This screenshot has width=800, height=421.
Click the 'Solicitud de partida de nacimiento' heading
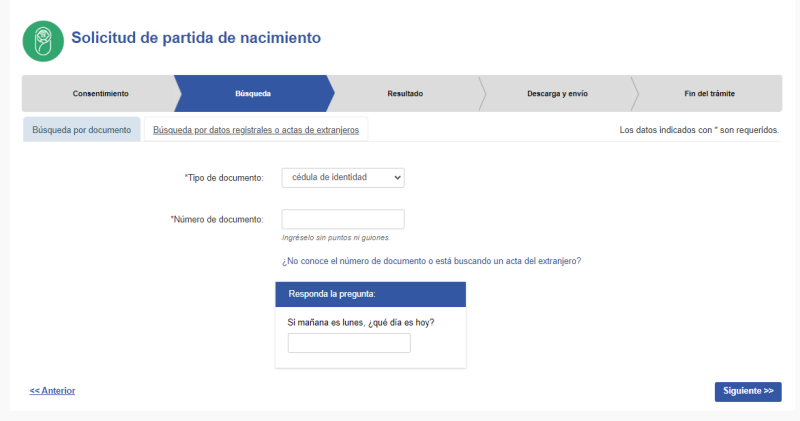[196, 38]
